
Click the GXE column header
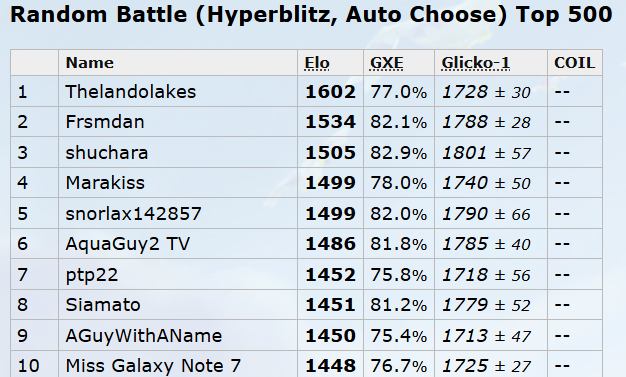[386, 63]
